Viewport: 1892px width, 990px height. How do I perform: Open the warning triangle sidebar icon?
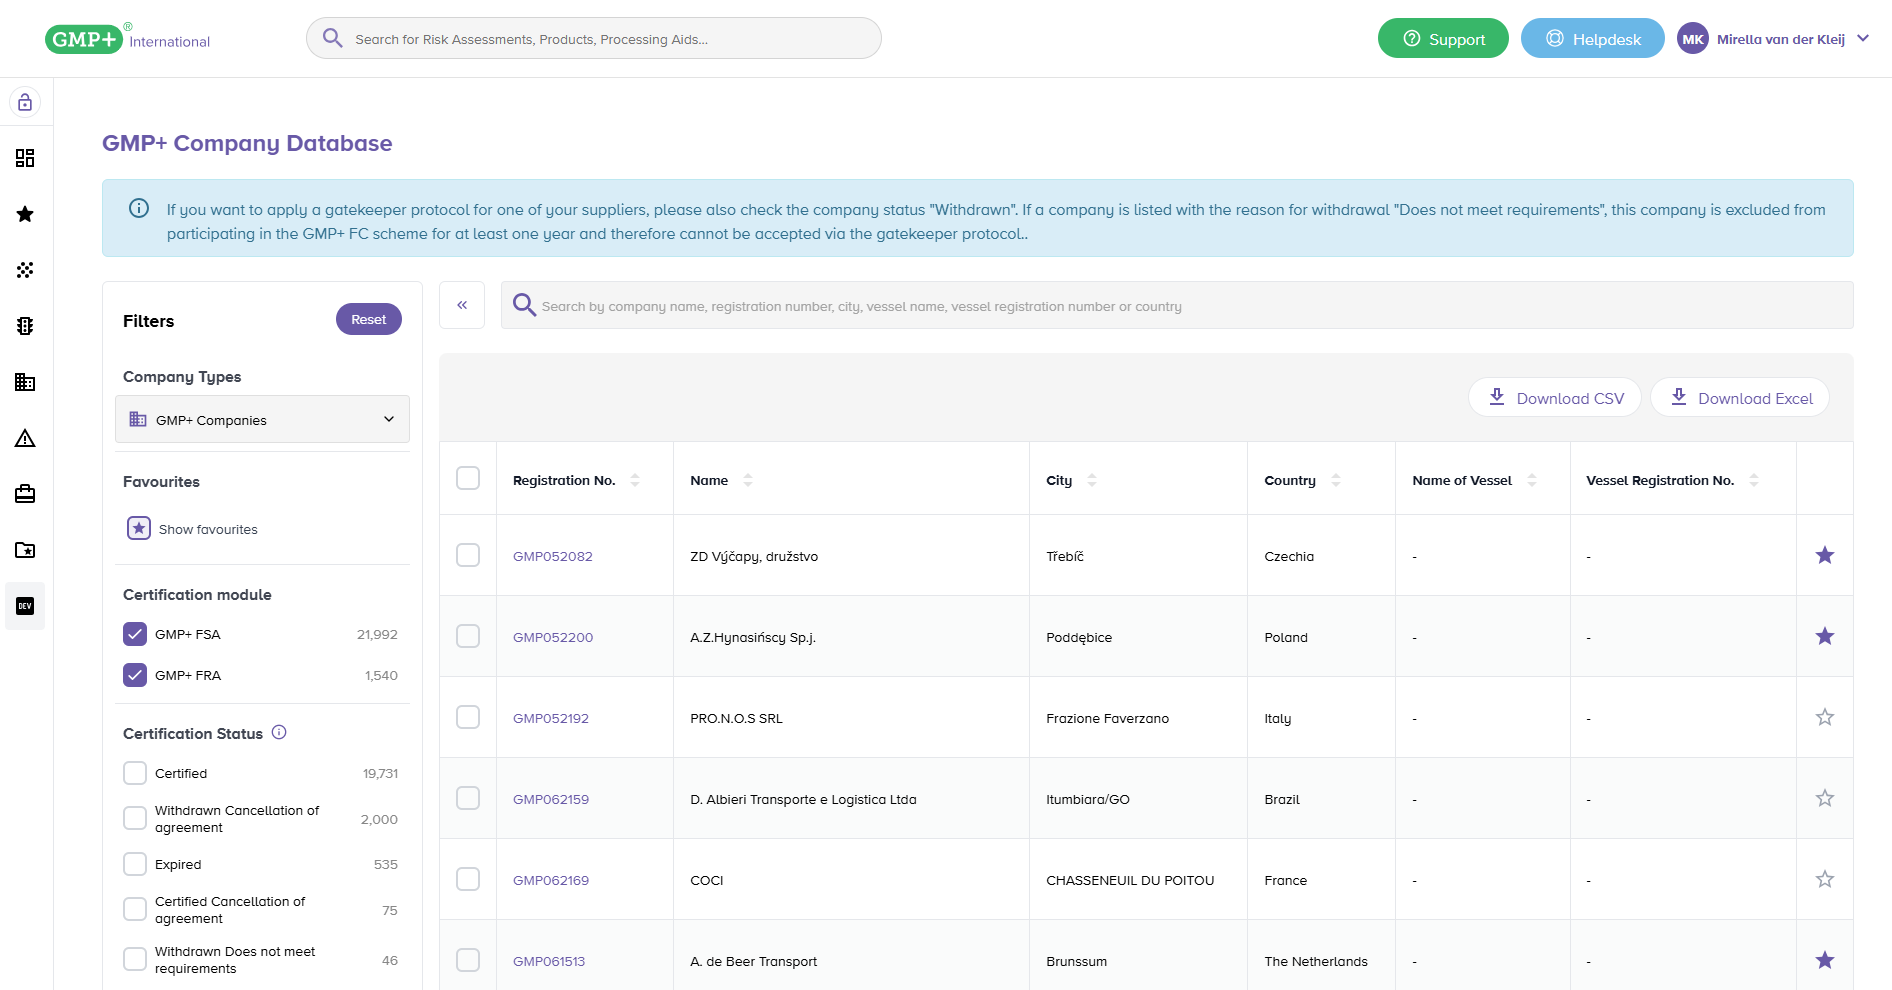click(25, 438)
